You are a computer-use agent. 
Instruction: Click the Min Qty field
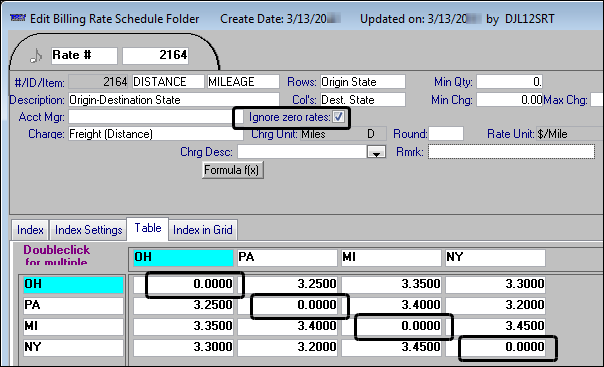[509, 82]
